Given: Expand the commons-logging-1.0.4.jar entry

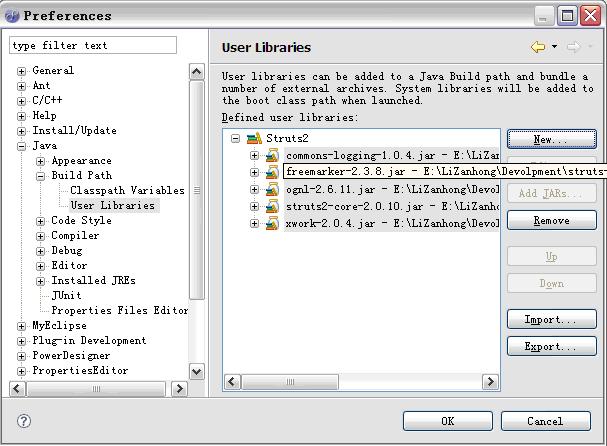Looking at the screenshot, I should [x=254, y=155].
